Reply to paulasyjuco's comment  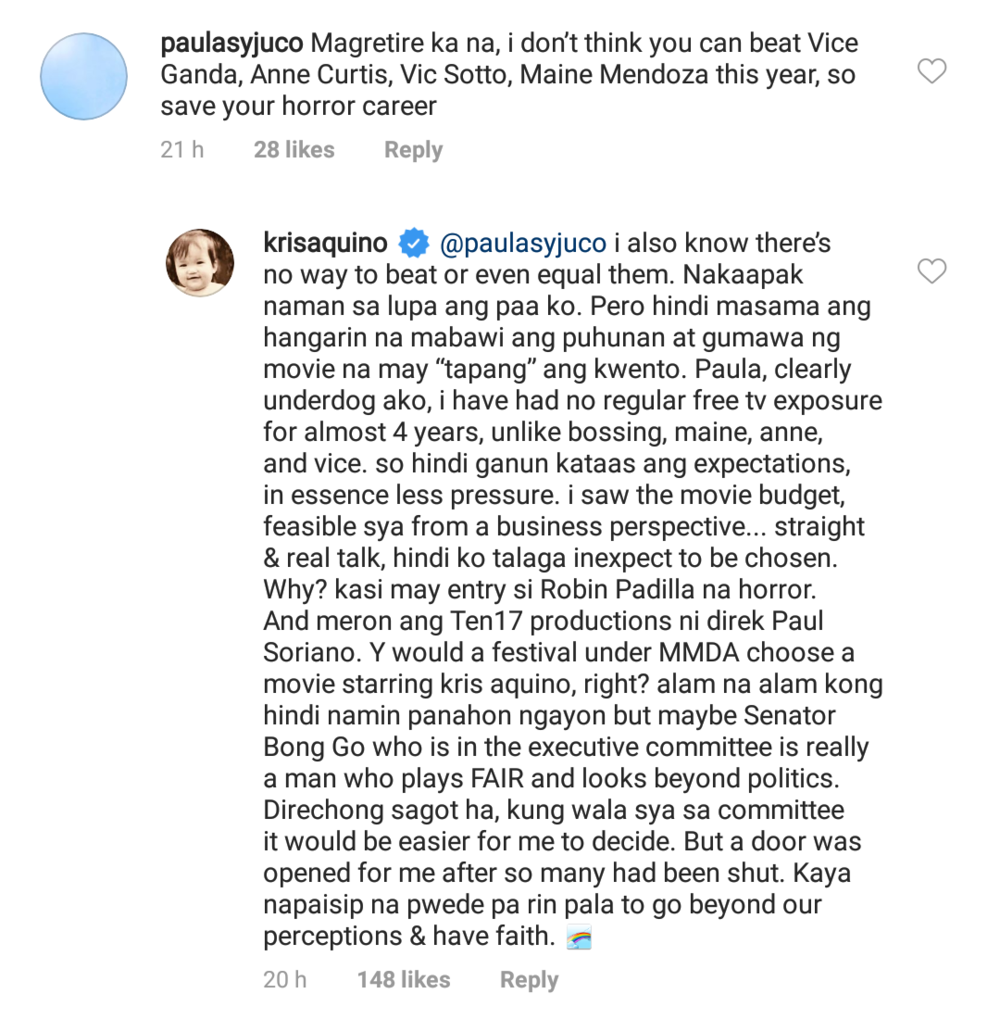413,150
